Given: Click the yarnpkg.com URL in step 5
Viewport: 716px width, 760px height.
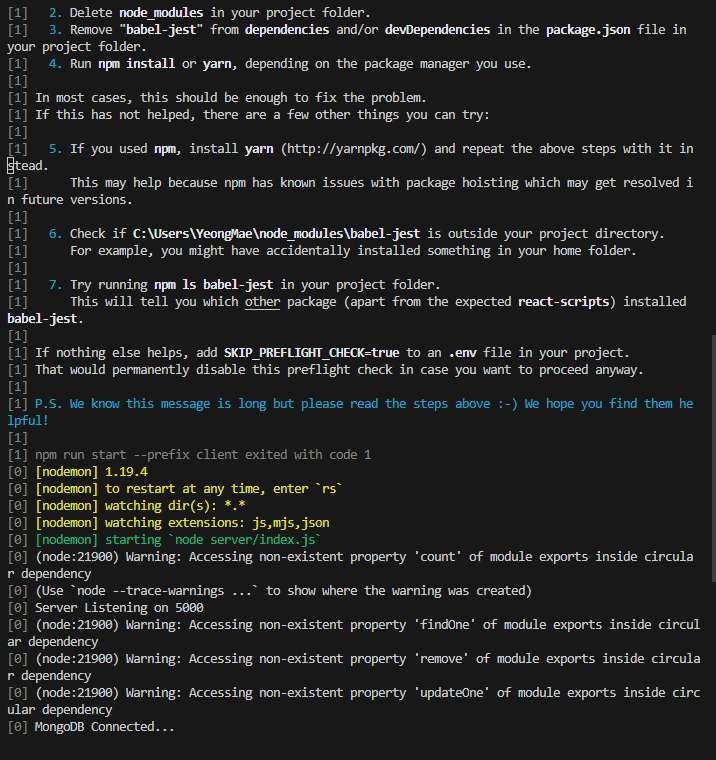Looking at the screenshot, I should tap(353, 149).
